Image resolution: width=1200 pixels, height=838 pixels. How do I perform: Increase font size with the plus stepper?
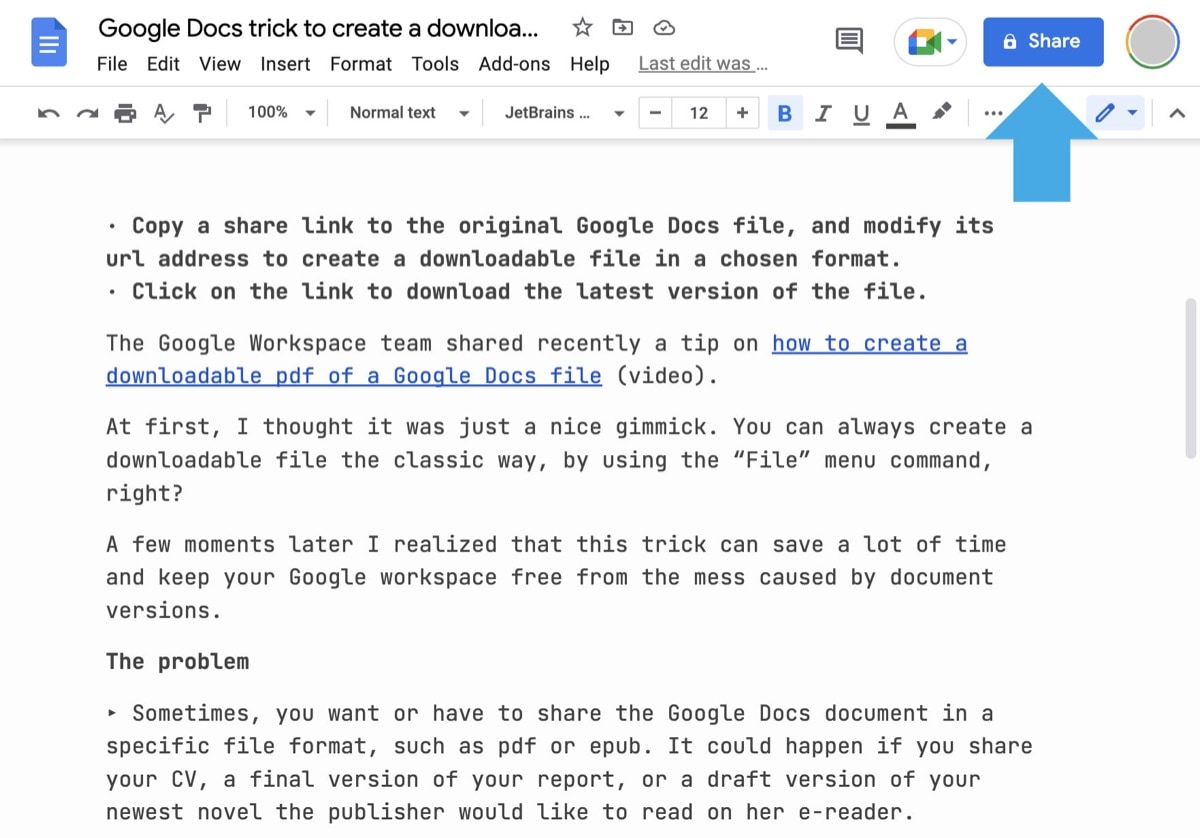[743, 112]
